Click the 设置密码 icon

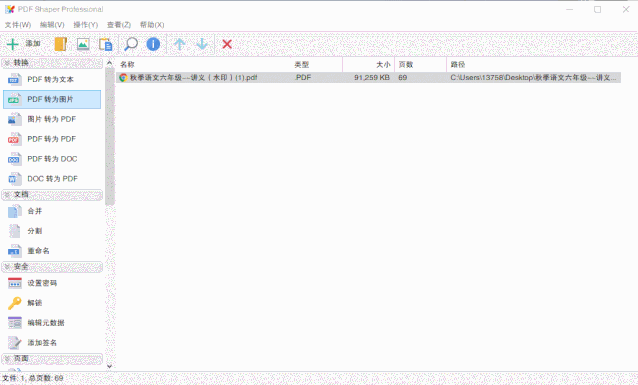point(14,283)
